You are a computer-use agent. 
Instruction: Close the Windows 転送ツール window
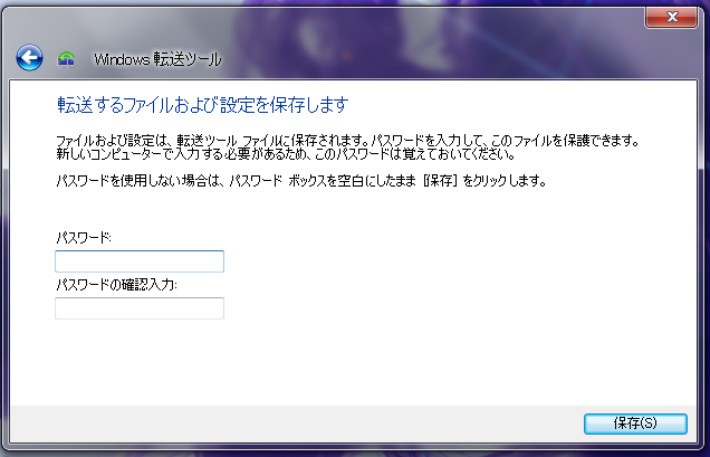[x=672, y=17]
